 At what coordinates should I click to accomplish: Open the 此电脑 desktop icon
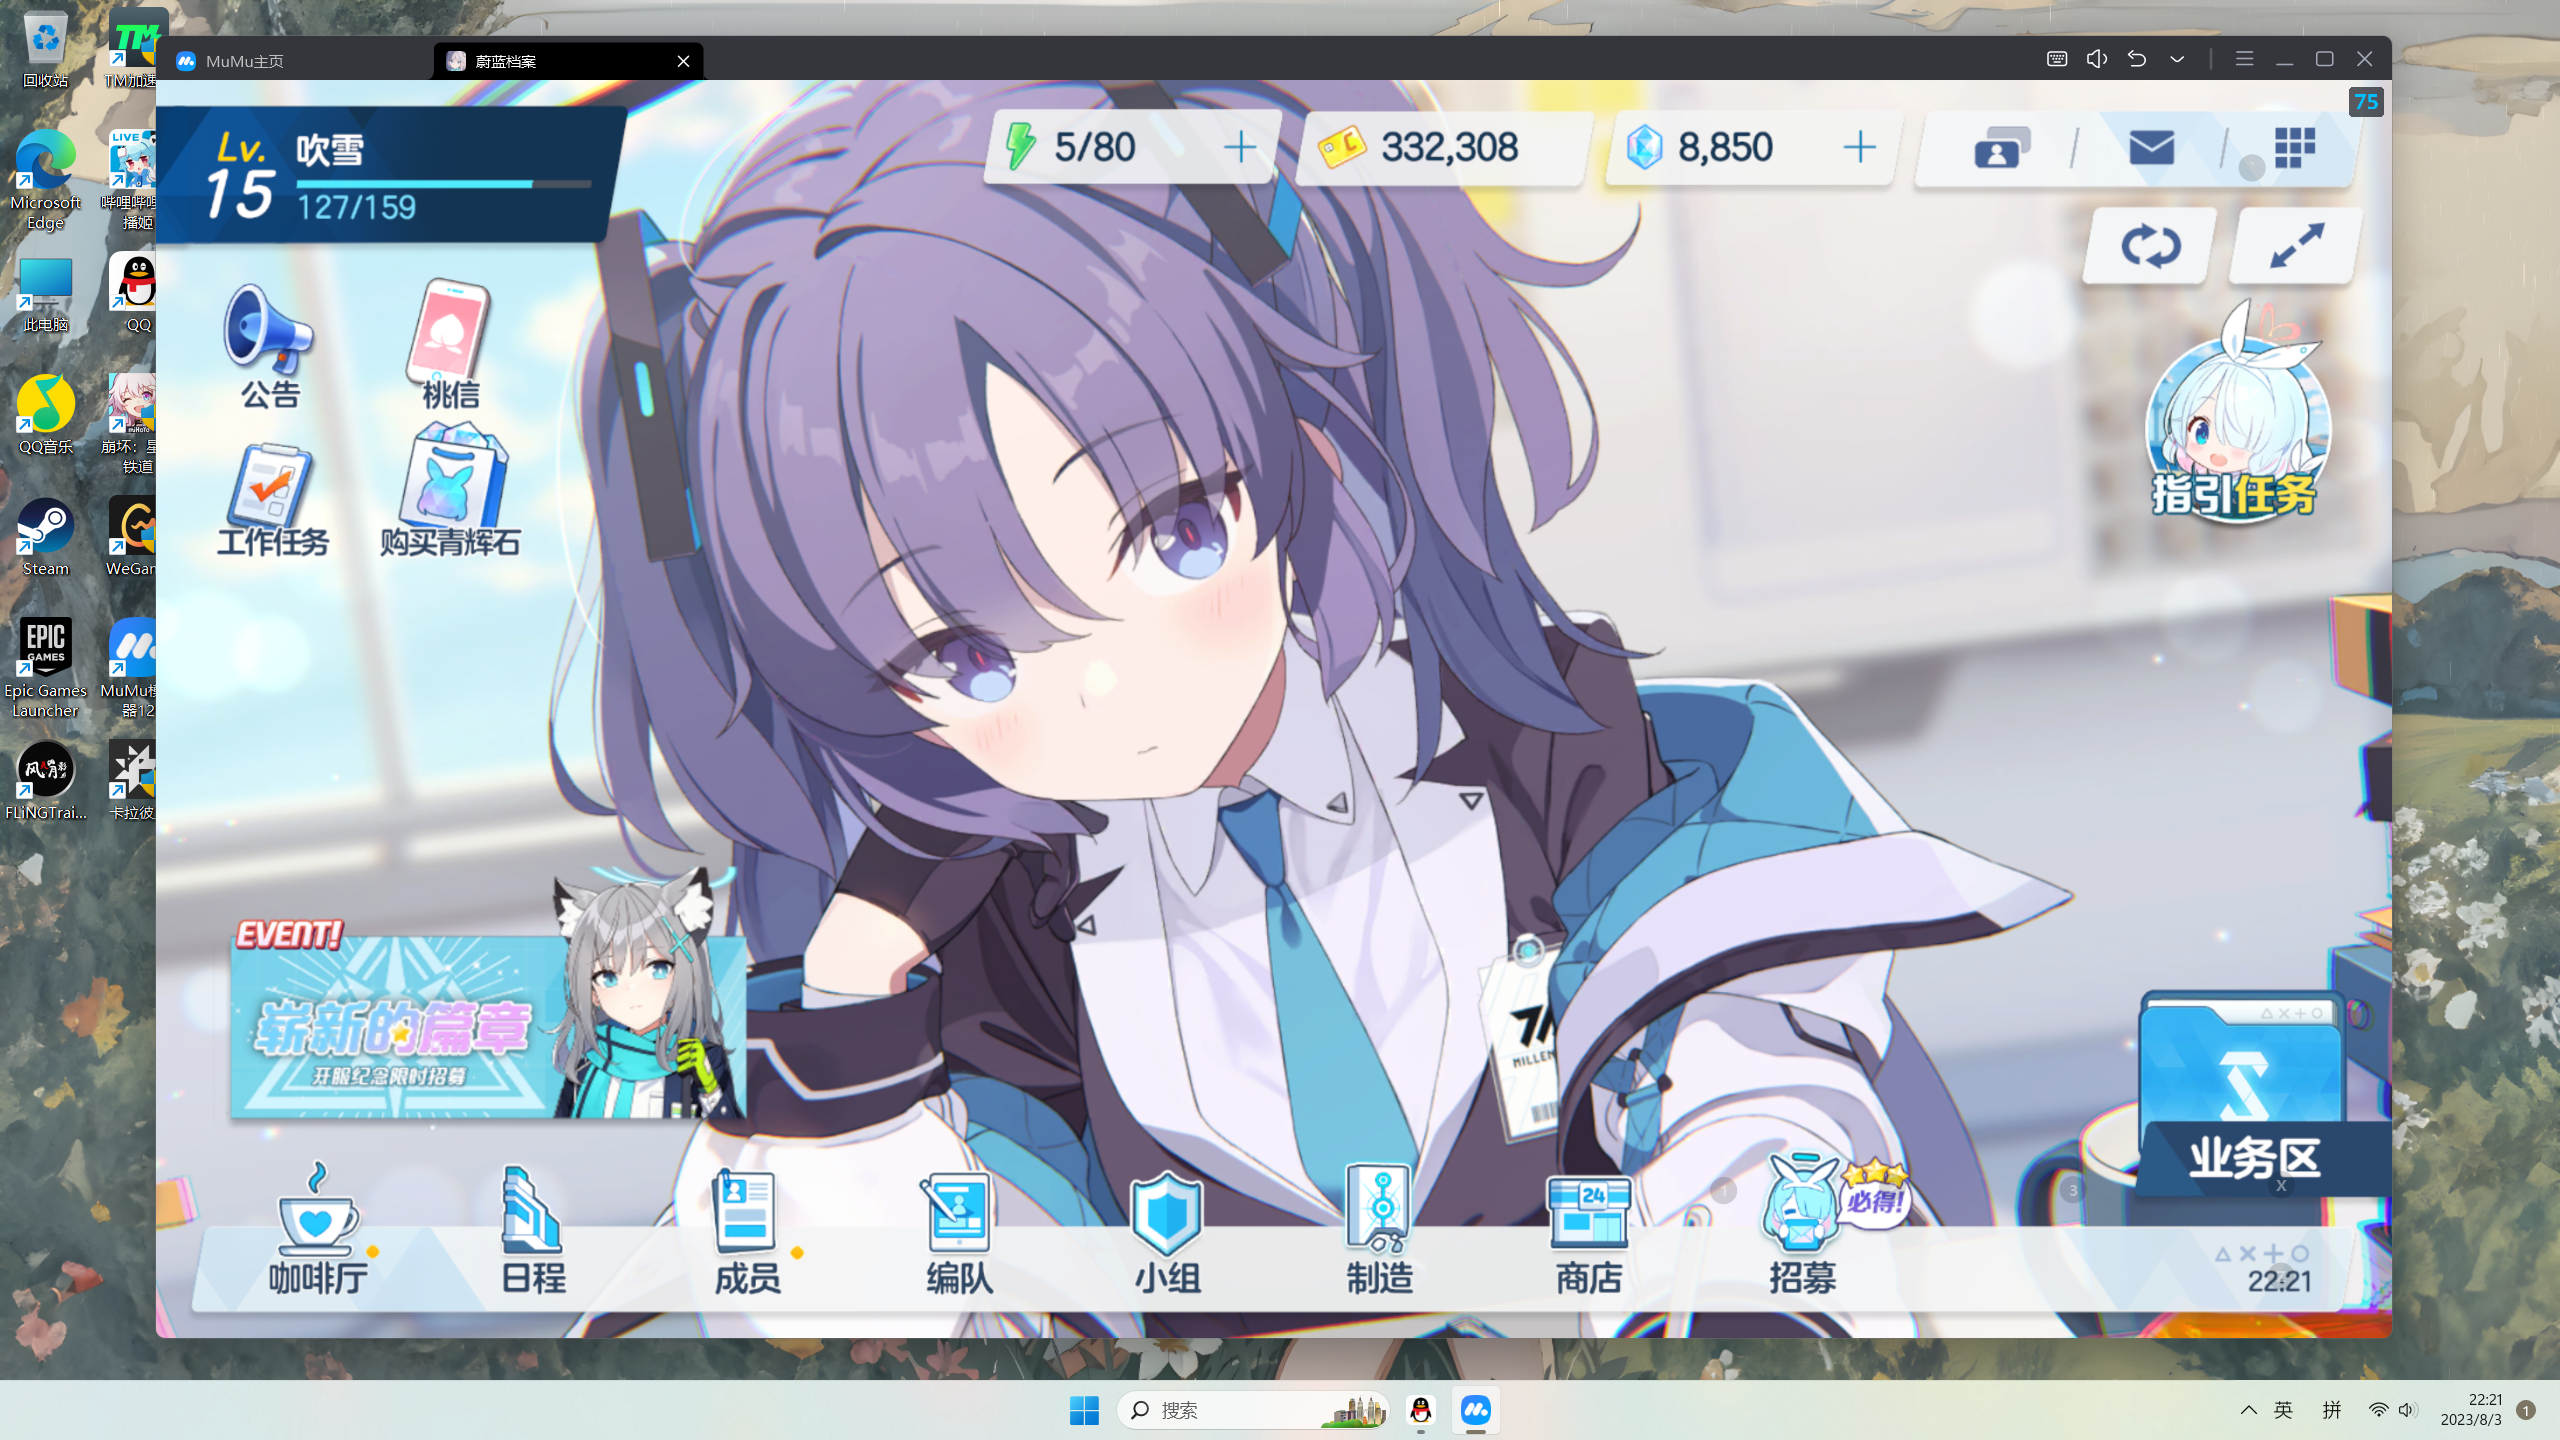[46, 294]
